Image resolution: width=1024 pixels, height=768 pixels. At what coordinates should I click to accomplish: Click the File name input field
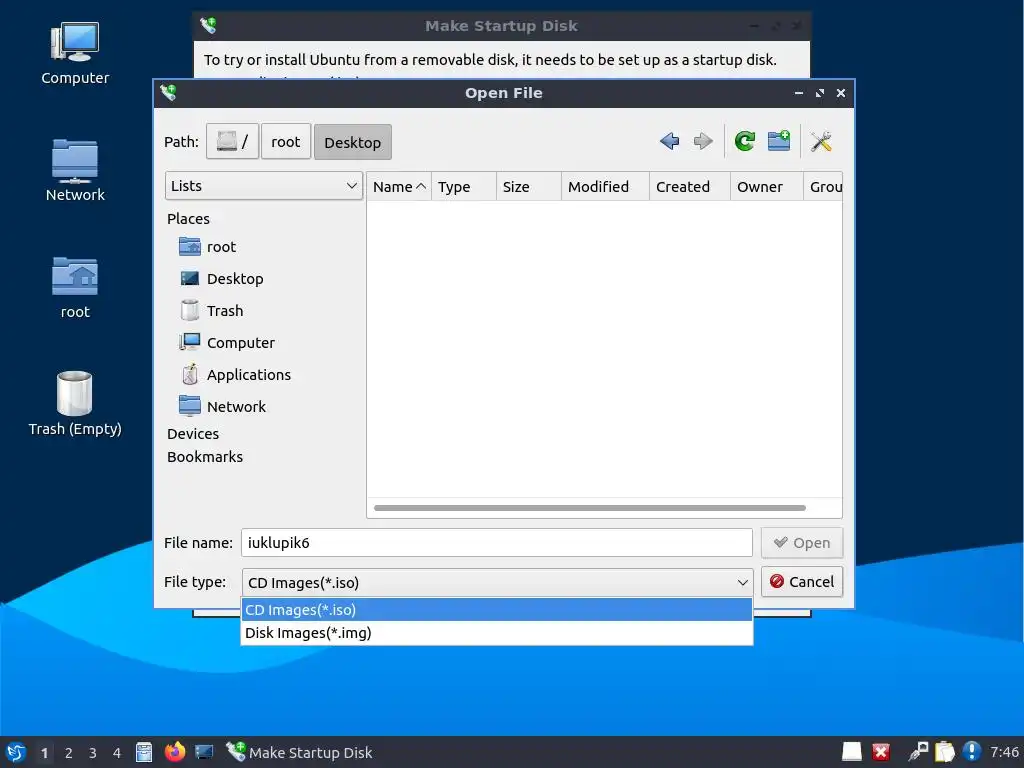click(x=497, y=543)
